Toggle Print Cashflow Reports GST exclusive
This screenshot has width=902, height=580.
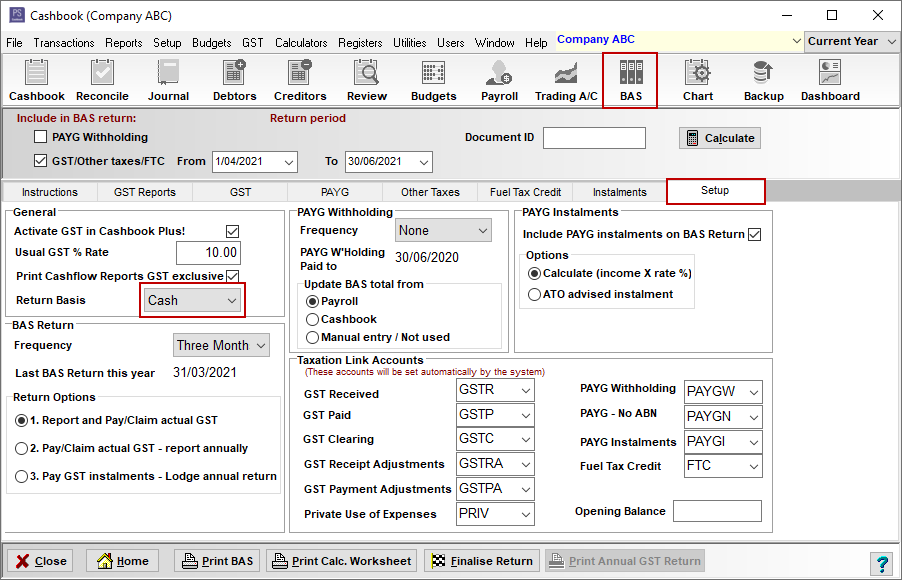(232, 276)
